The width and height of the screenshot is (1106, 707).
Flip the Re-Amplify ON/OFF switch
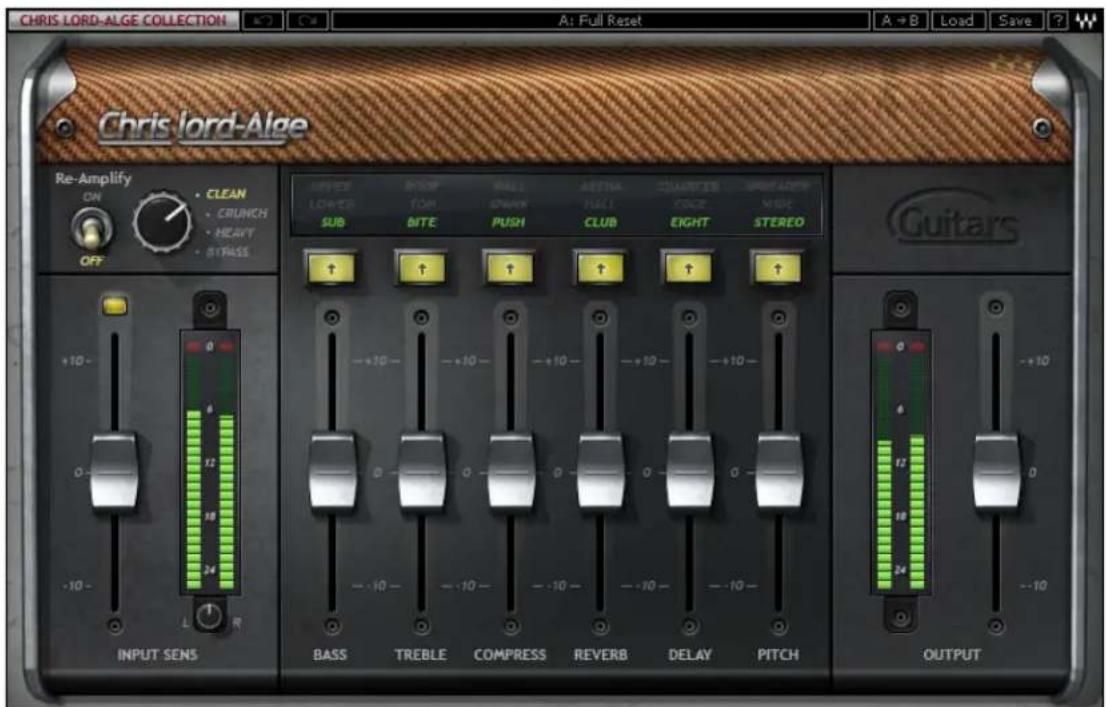tap(92, 229)
